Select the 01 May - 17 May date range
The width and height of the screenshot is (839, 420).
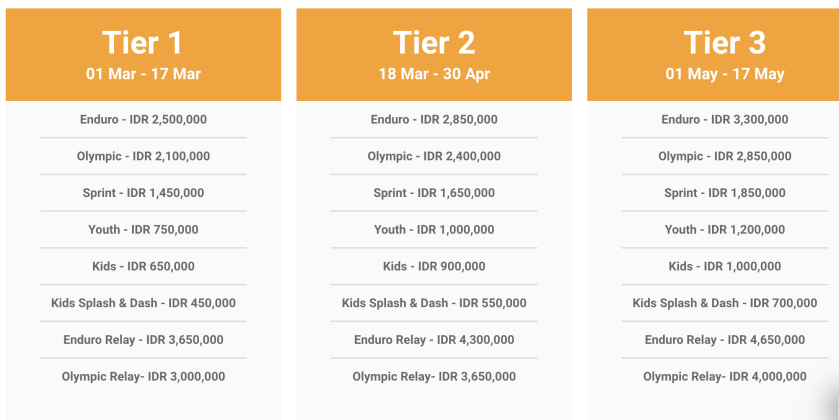[725, 74]
